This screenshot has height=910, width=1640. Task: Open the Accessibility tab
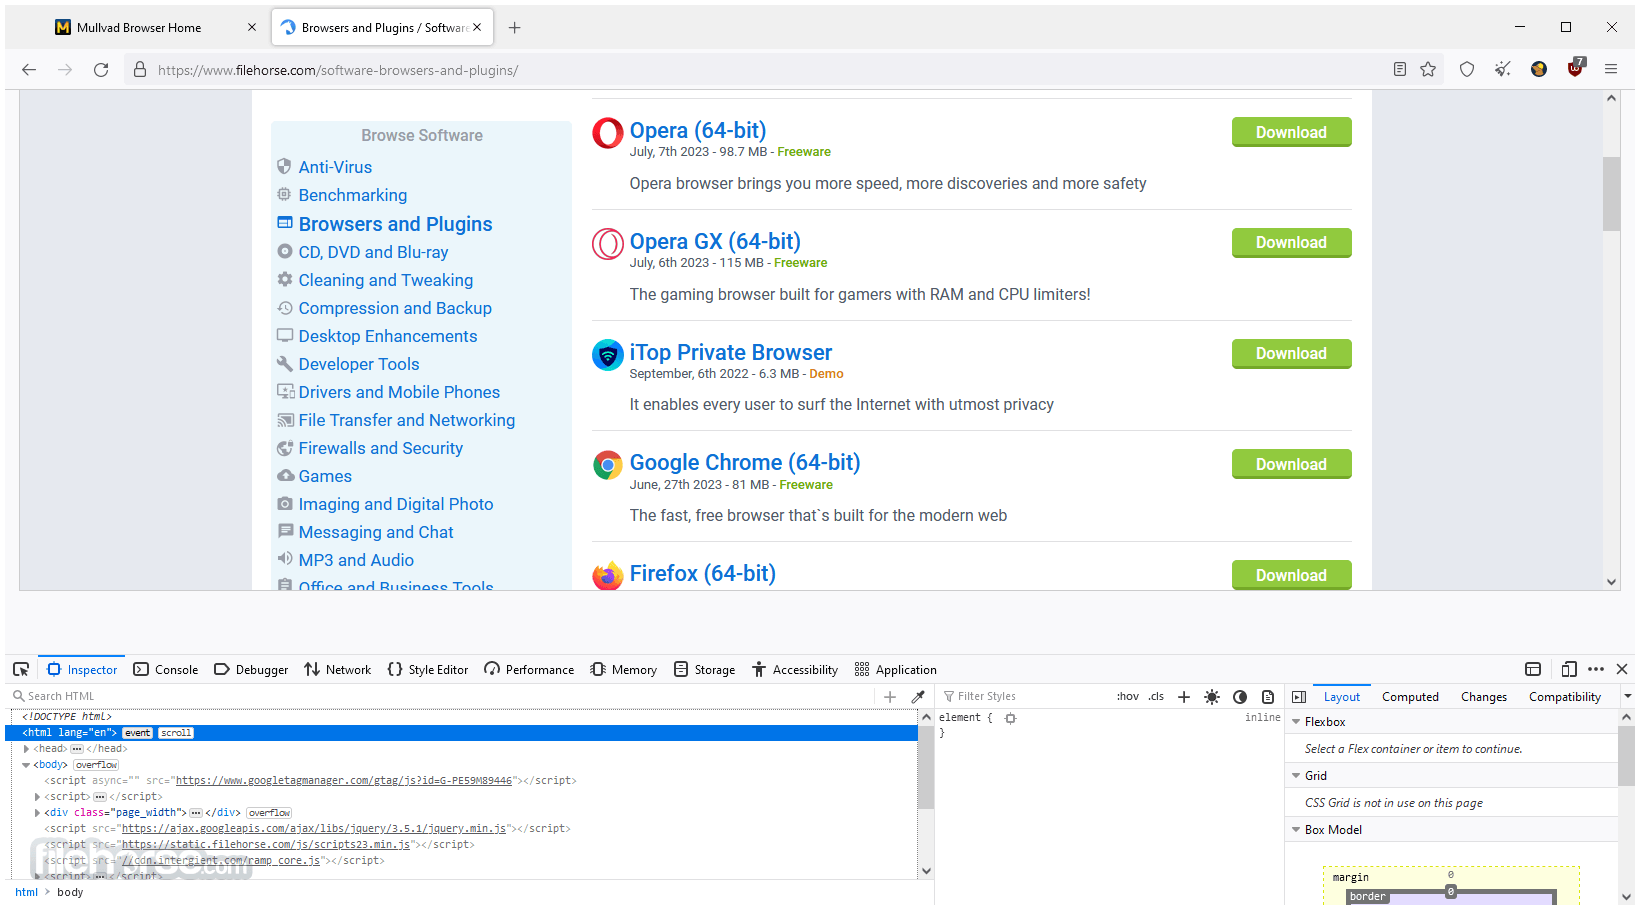[795, 670]
